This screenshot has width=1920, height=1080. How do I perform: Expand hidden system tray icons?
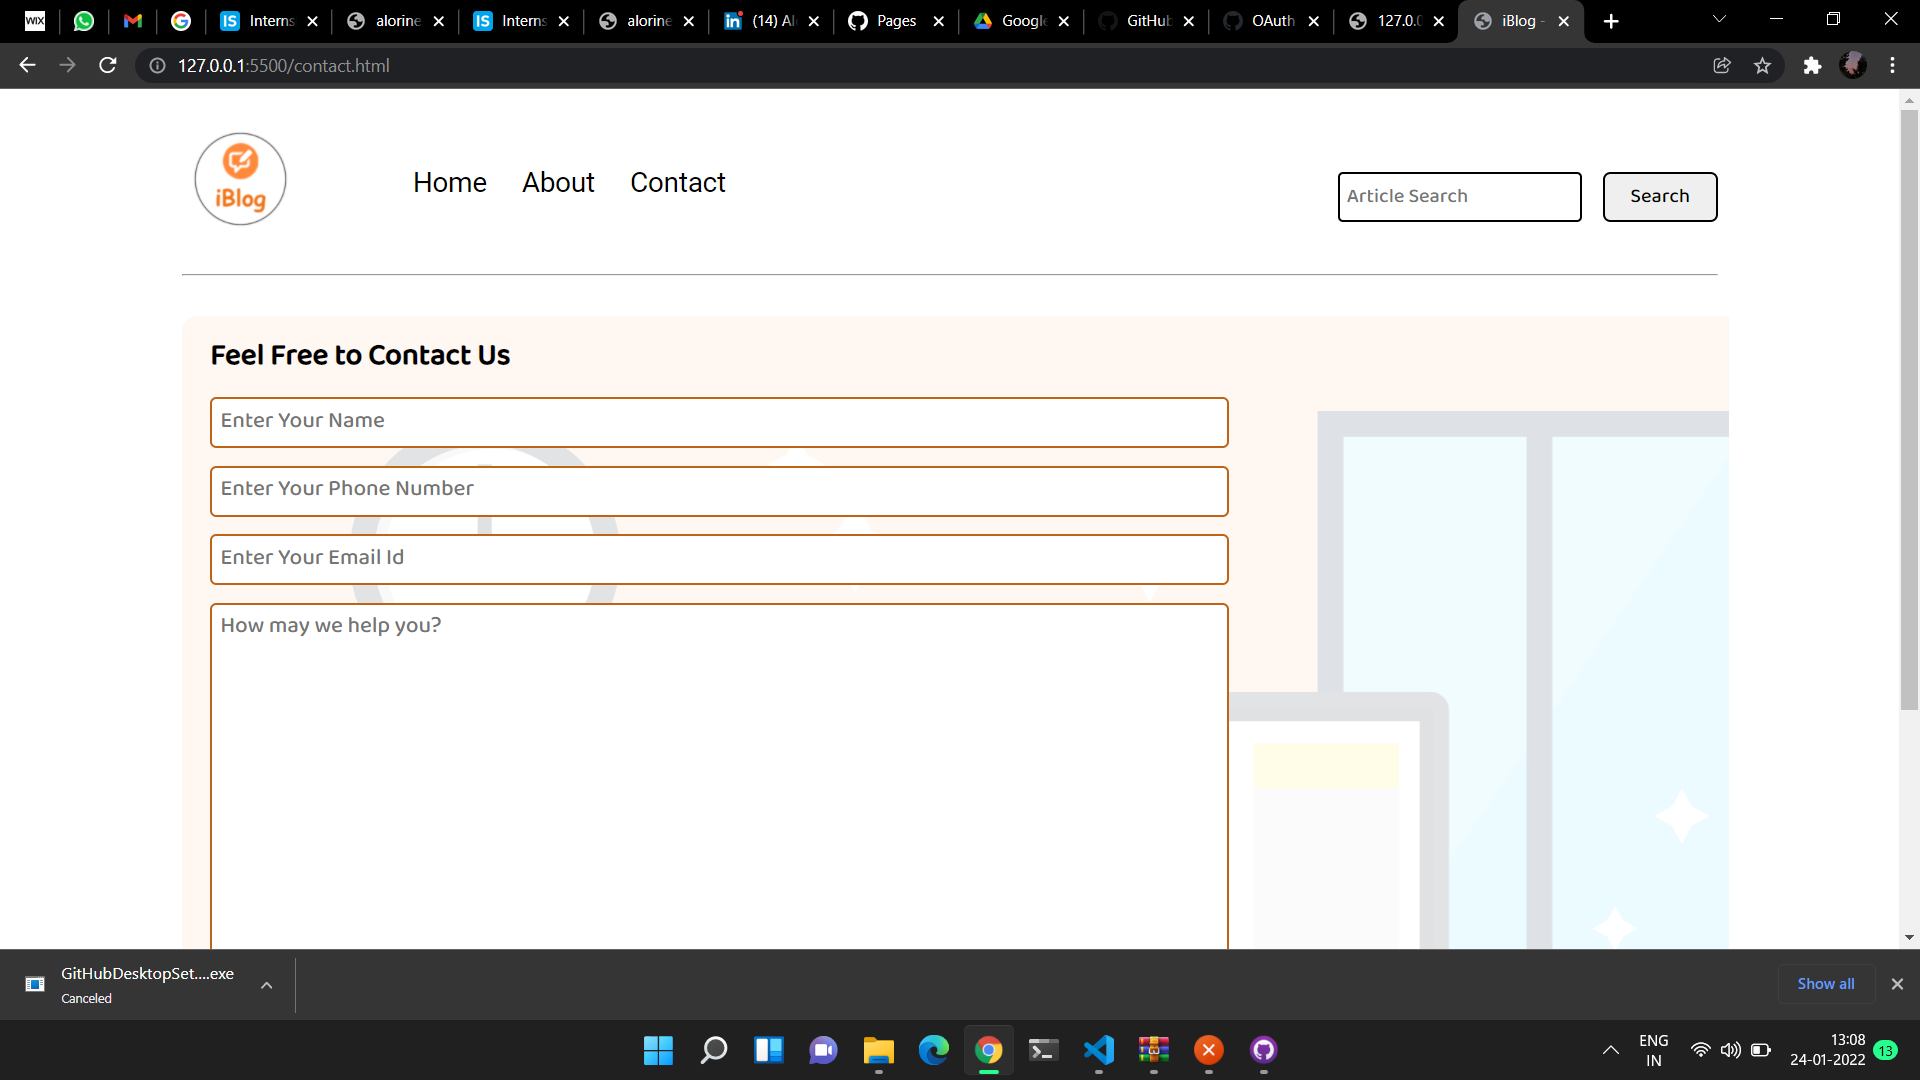(1611, 1050)
